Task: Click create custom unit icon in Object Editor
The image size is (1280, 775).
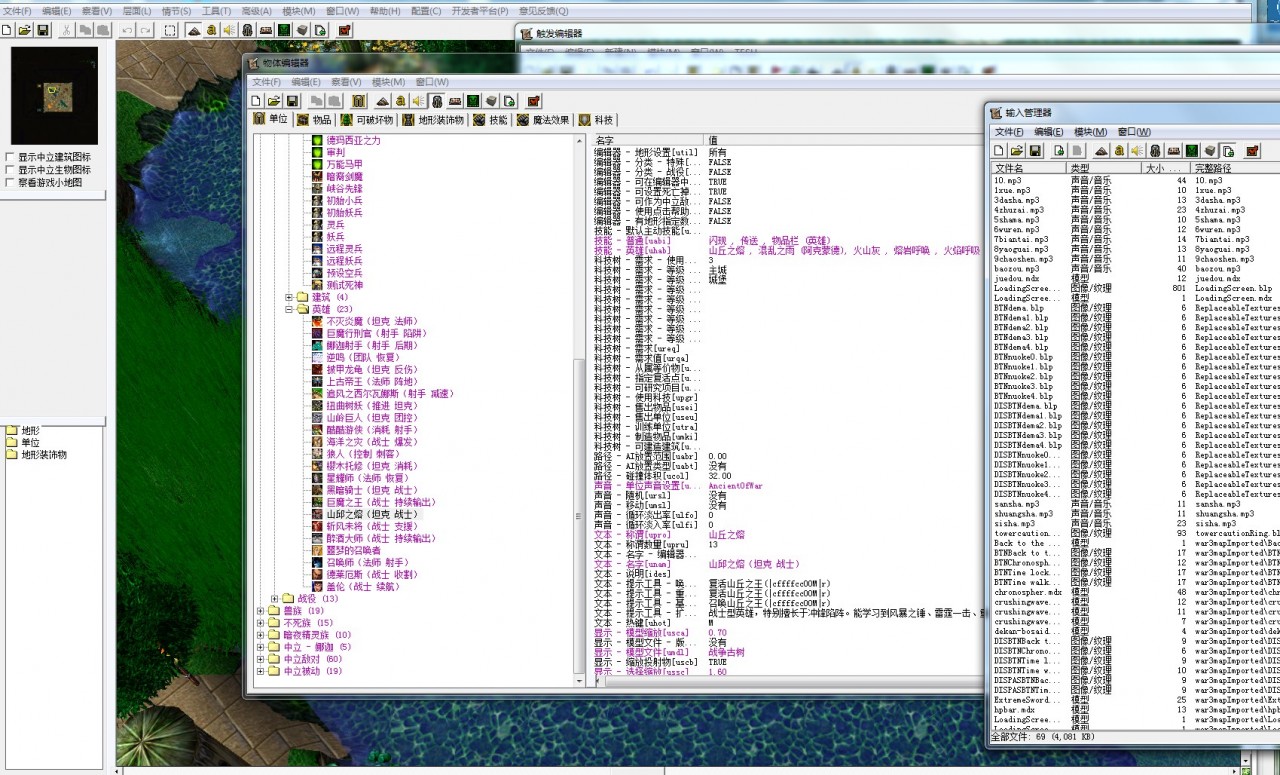Action: point(358,101)
